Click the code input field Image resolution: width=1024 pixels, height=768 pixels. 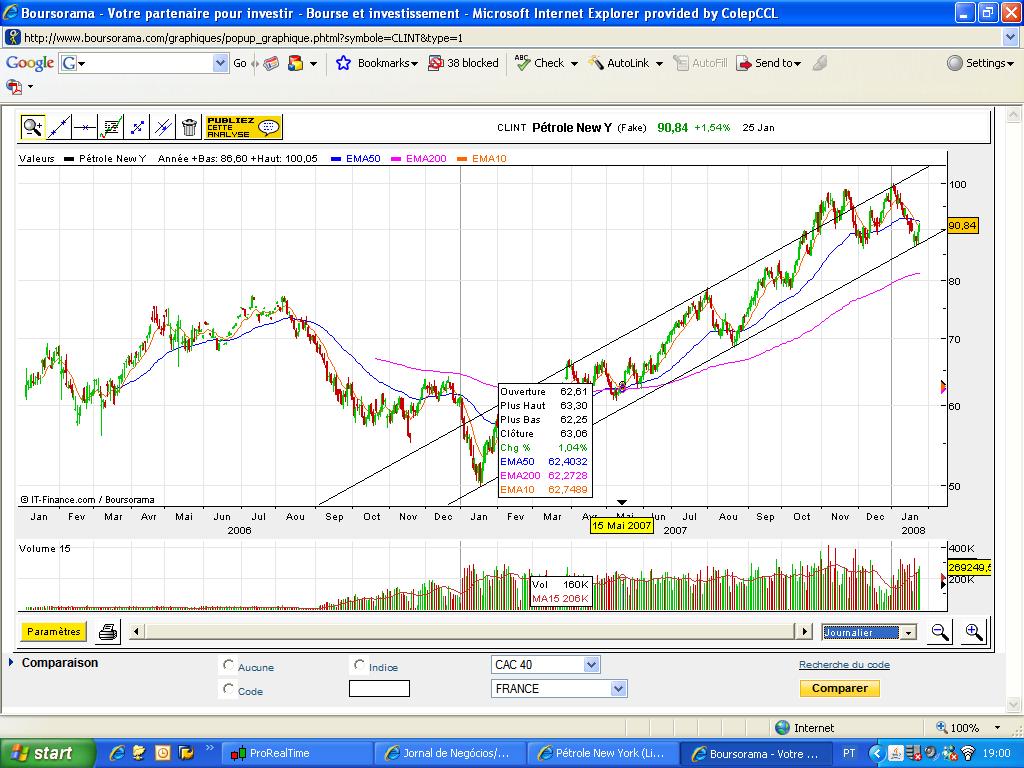click(x=379, y=688)
